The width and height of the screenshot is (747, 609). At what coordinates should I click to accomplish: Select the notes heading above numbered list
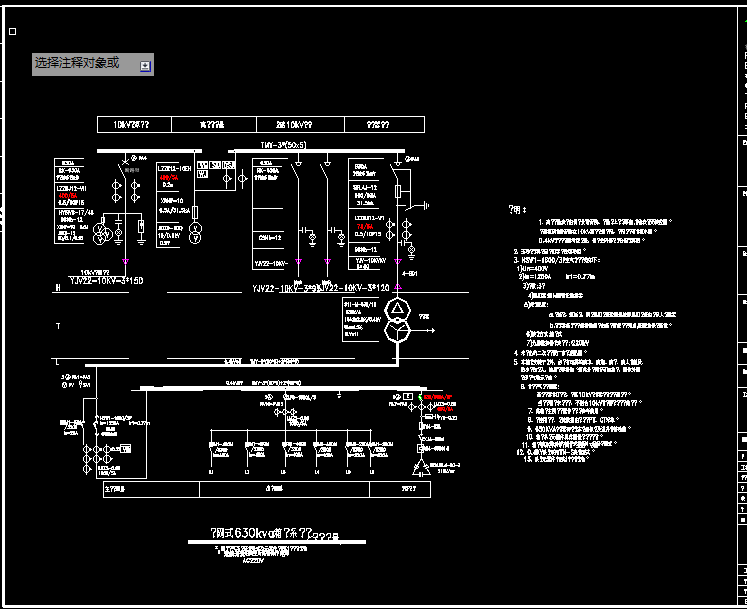[x=516, y=210]
